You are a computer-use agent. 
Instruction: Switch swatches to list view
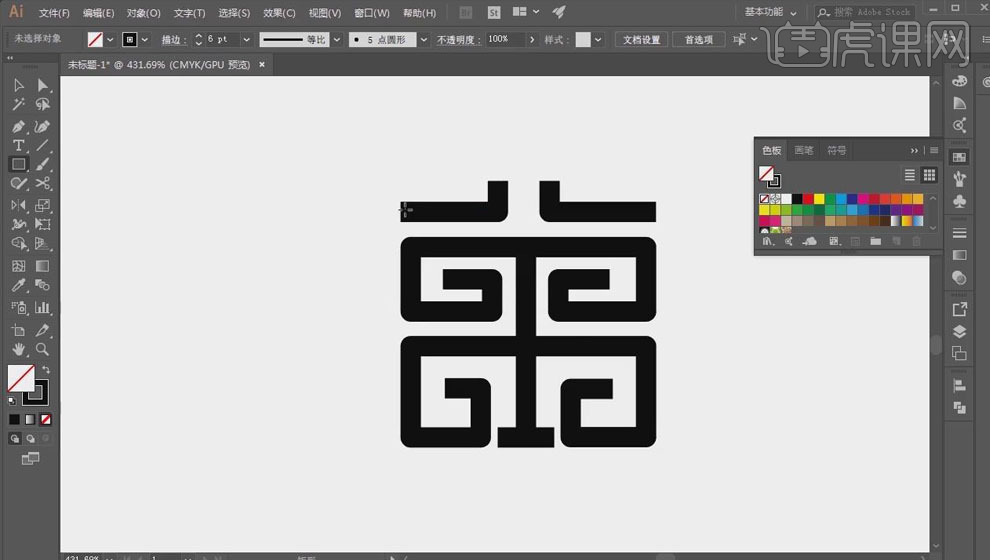(x=909, y=175)
